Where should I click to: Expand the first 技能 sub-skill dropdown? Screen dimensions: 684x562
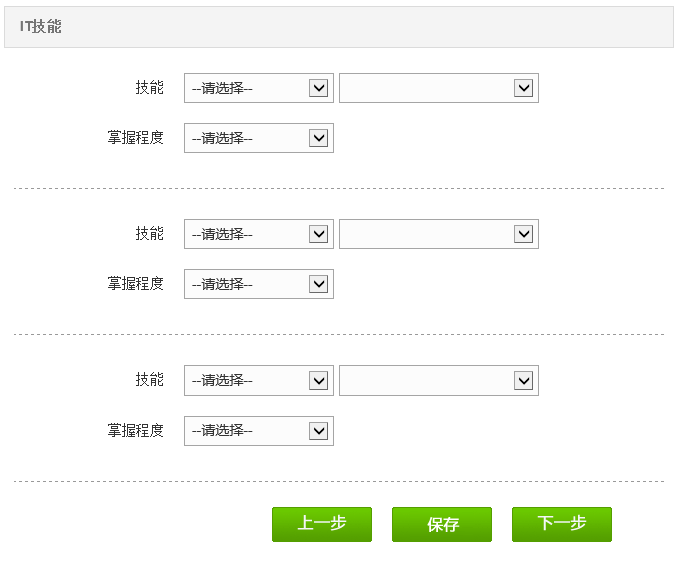pyautogui.click(x=439, y=88)
